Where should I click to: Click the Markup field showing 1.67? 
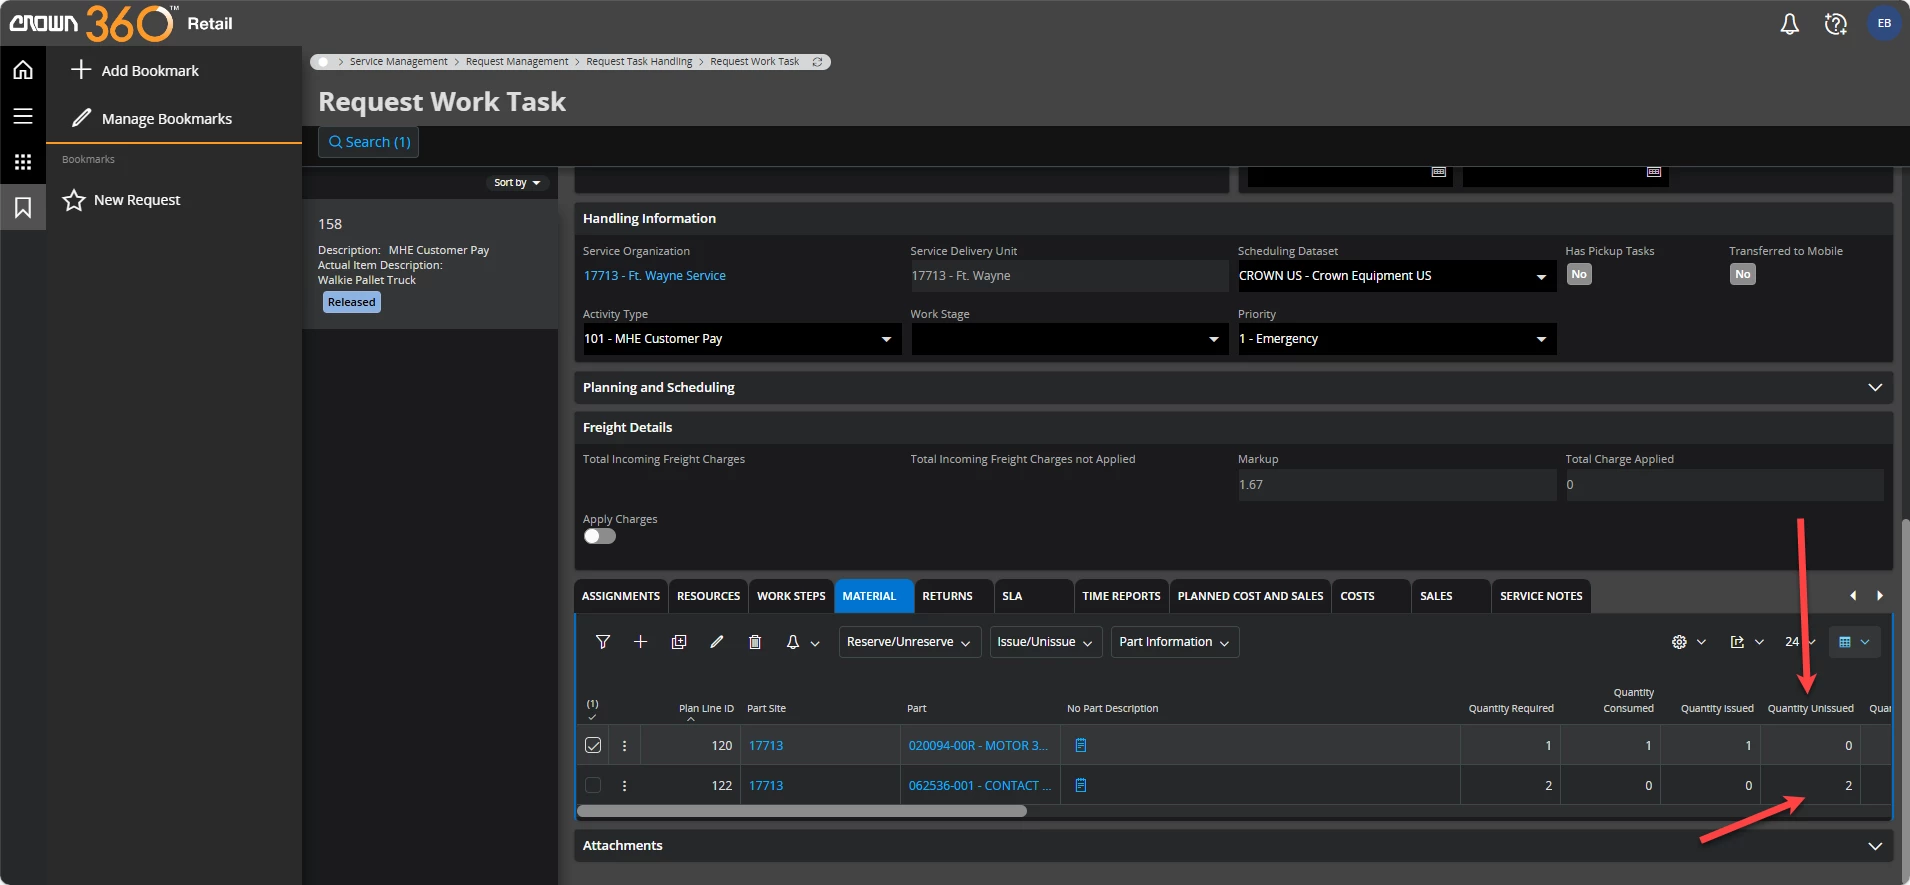1396,485
